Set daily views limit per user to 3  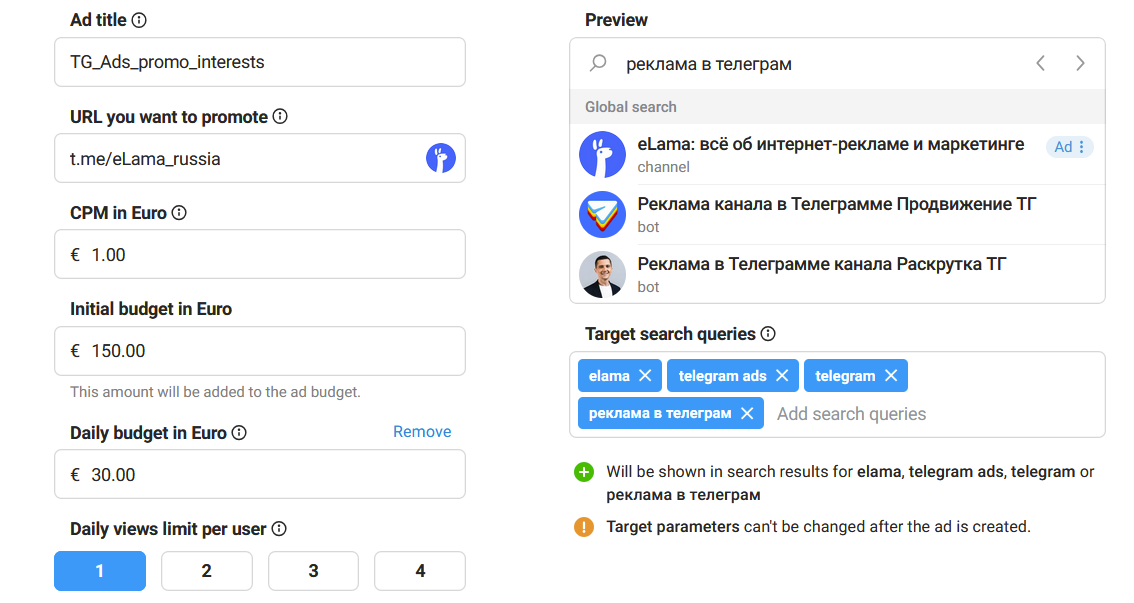(313, 570)
